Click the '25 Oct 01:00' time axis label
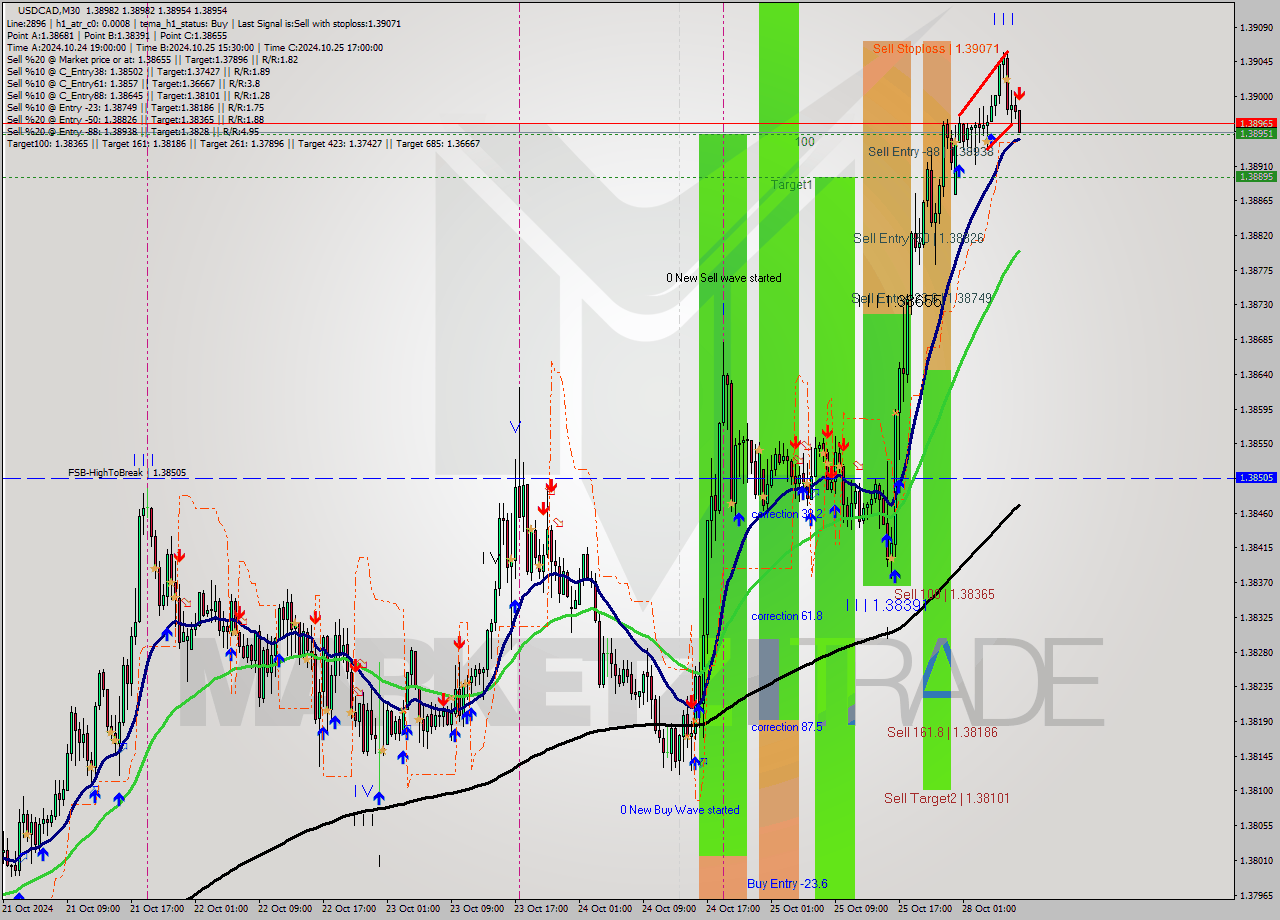The width and height of the screenshot is (1280, 920). click(x=797, y=909)
